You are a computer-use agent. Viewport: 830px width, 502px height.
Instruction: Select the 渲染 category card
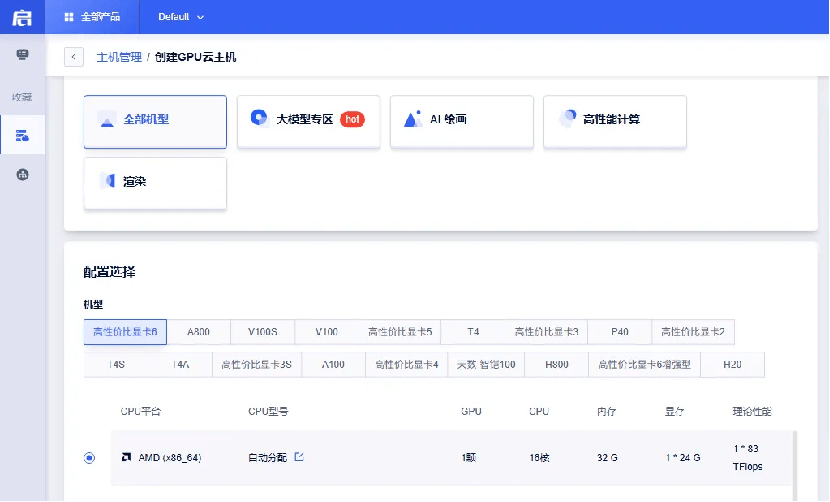(x=155, y=183)
